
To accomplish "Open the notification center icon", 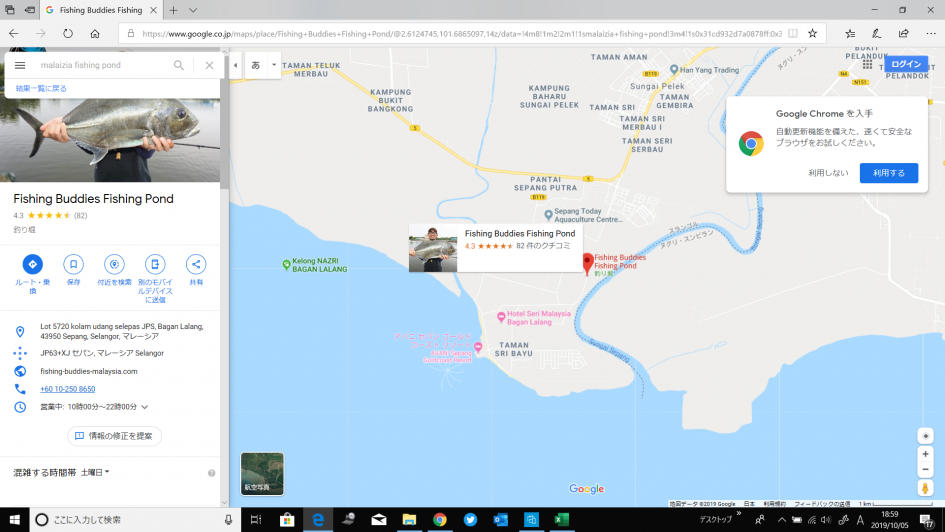I will pos(927,519).
